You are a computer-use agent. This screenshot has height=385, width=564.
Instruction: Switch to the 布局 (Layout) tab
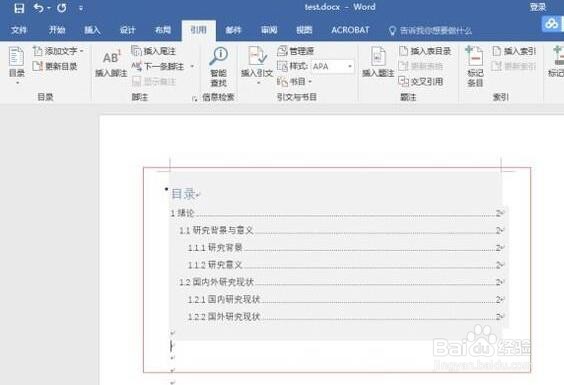163,30
